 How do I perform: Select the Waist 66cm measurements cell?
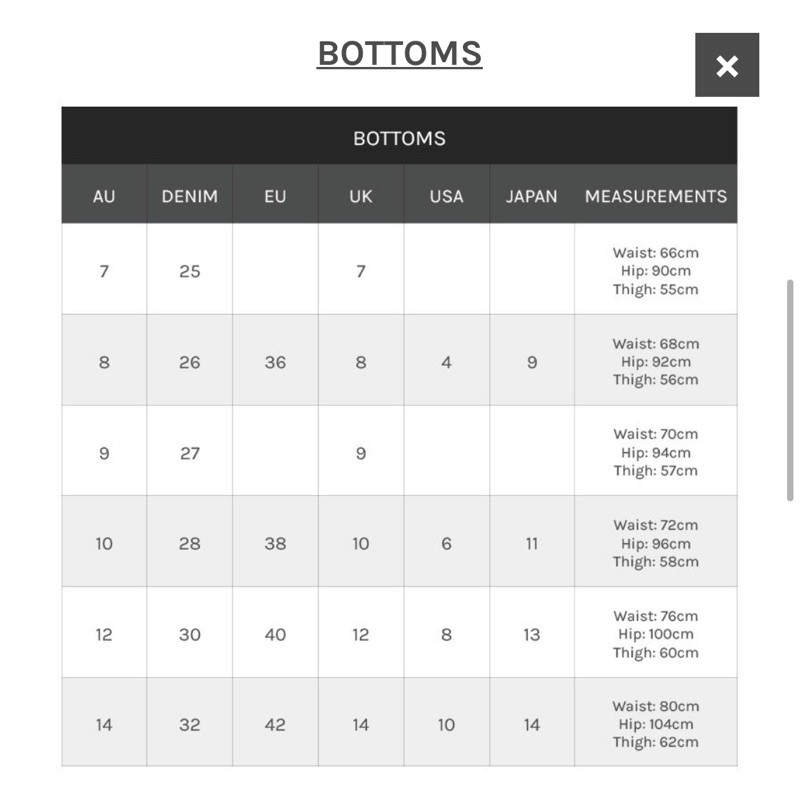(655, 271)
